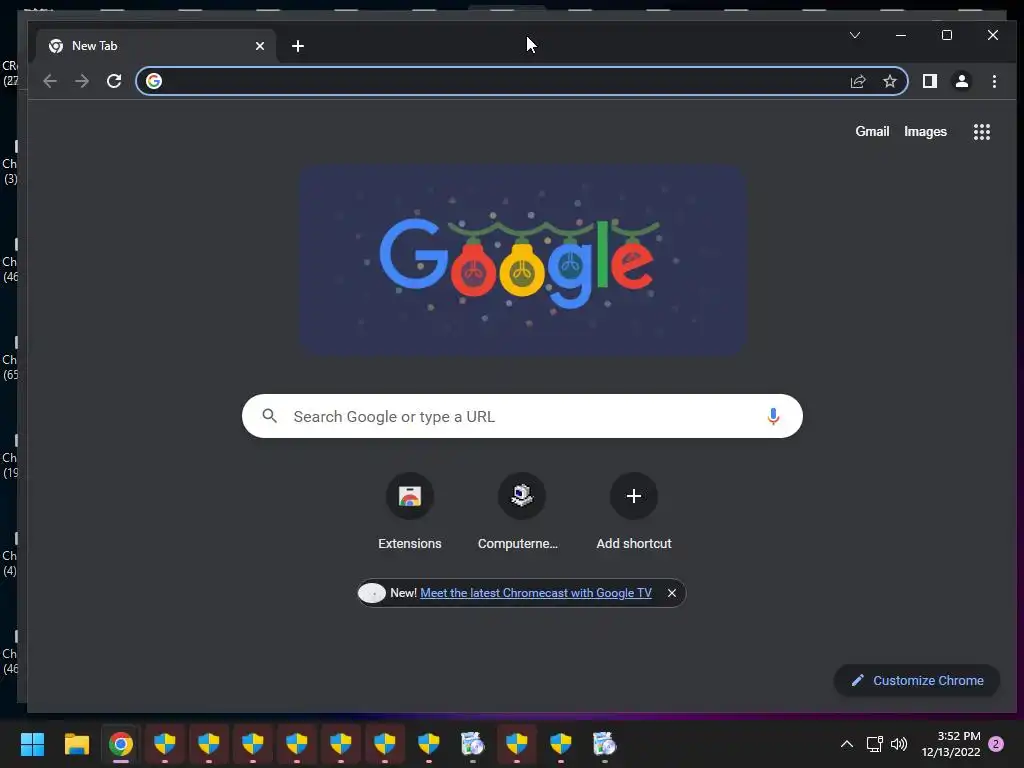Reload the current page

tap(114, 81)
